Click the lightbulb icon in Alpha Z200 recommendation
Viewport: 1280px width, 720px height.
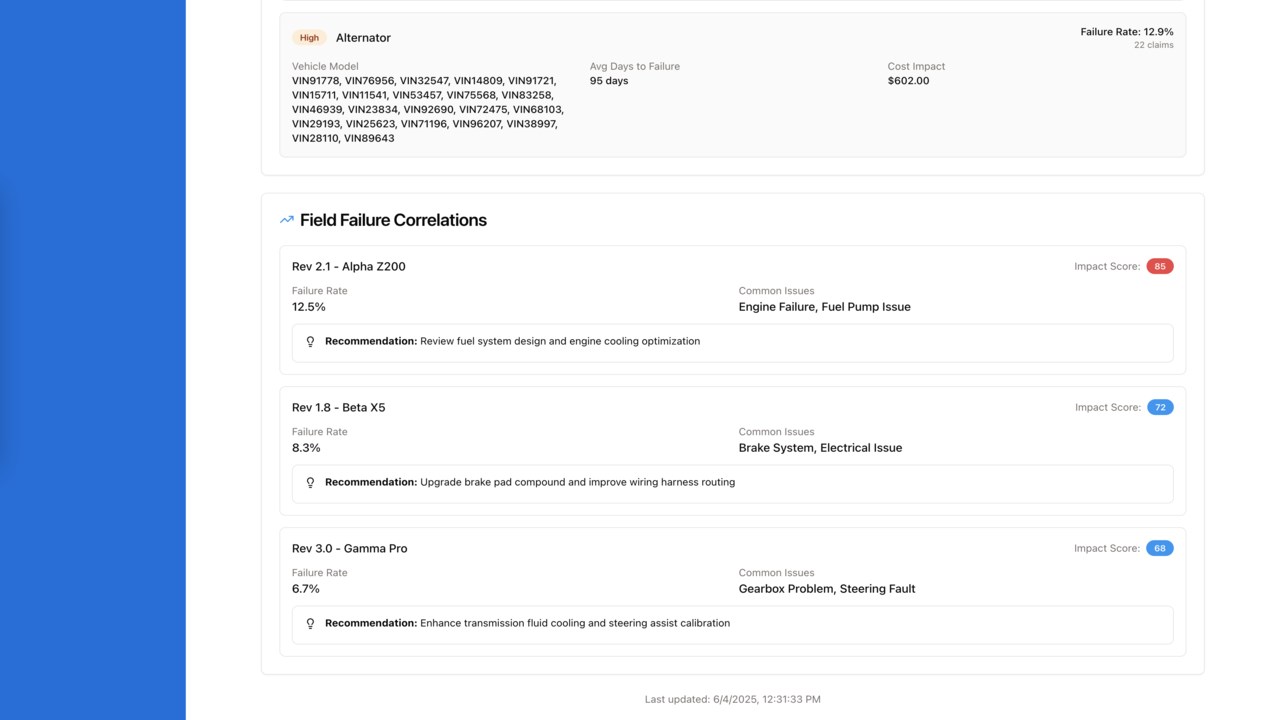[x=310, y=342]
